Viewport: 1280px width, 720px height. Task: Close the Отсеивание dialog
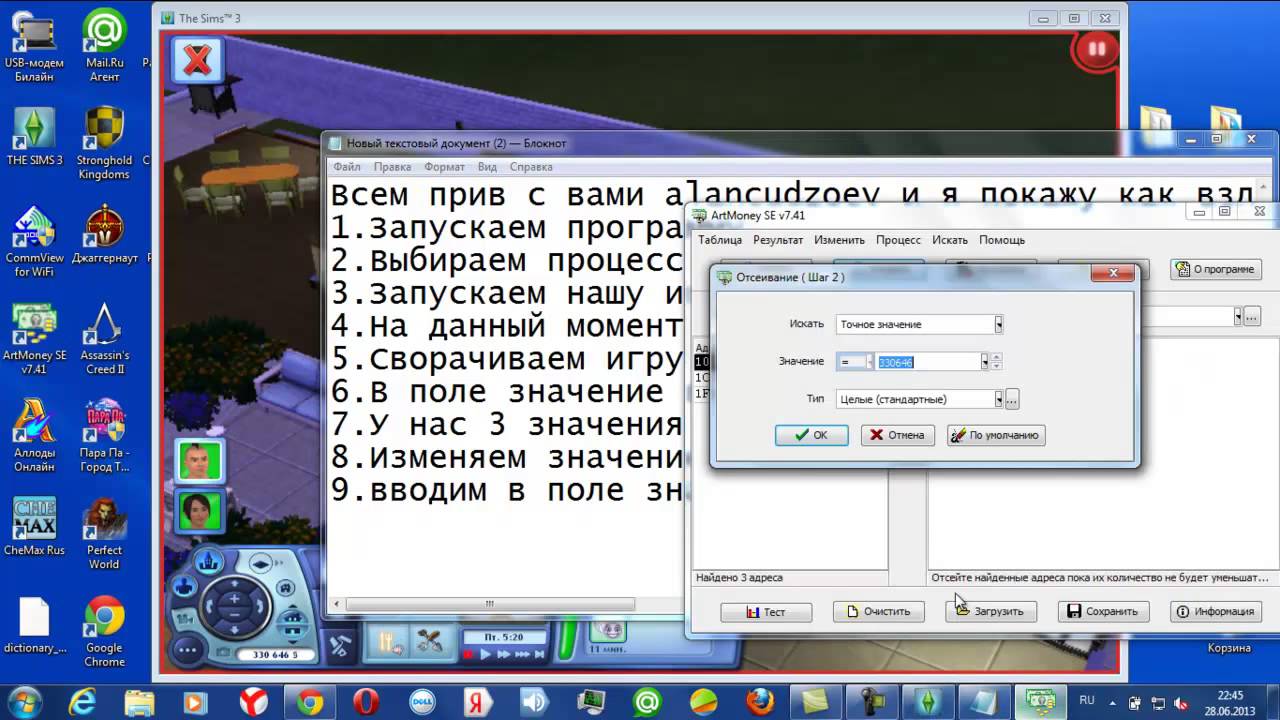point(1111,273)
